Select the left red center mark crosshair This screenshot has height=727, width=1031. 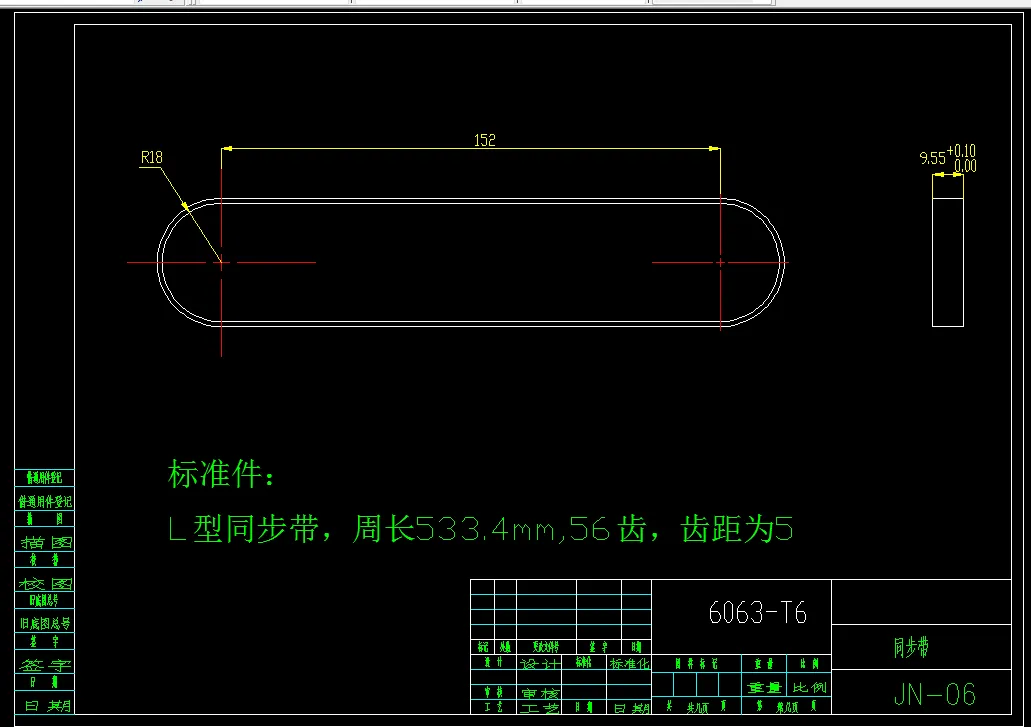tap(222, 262)
